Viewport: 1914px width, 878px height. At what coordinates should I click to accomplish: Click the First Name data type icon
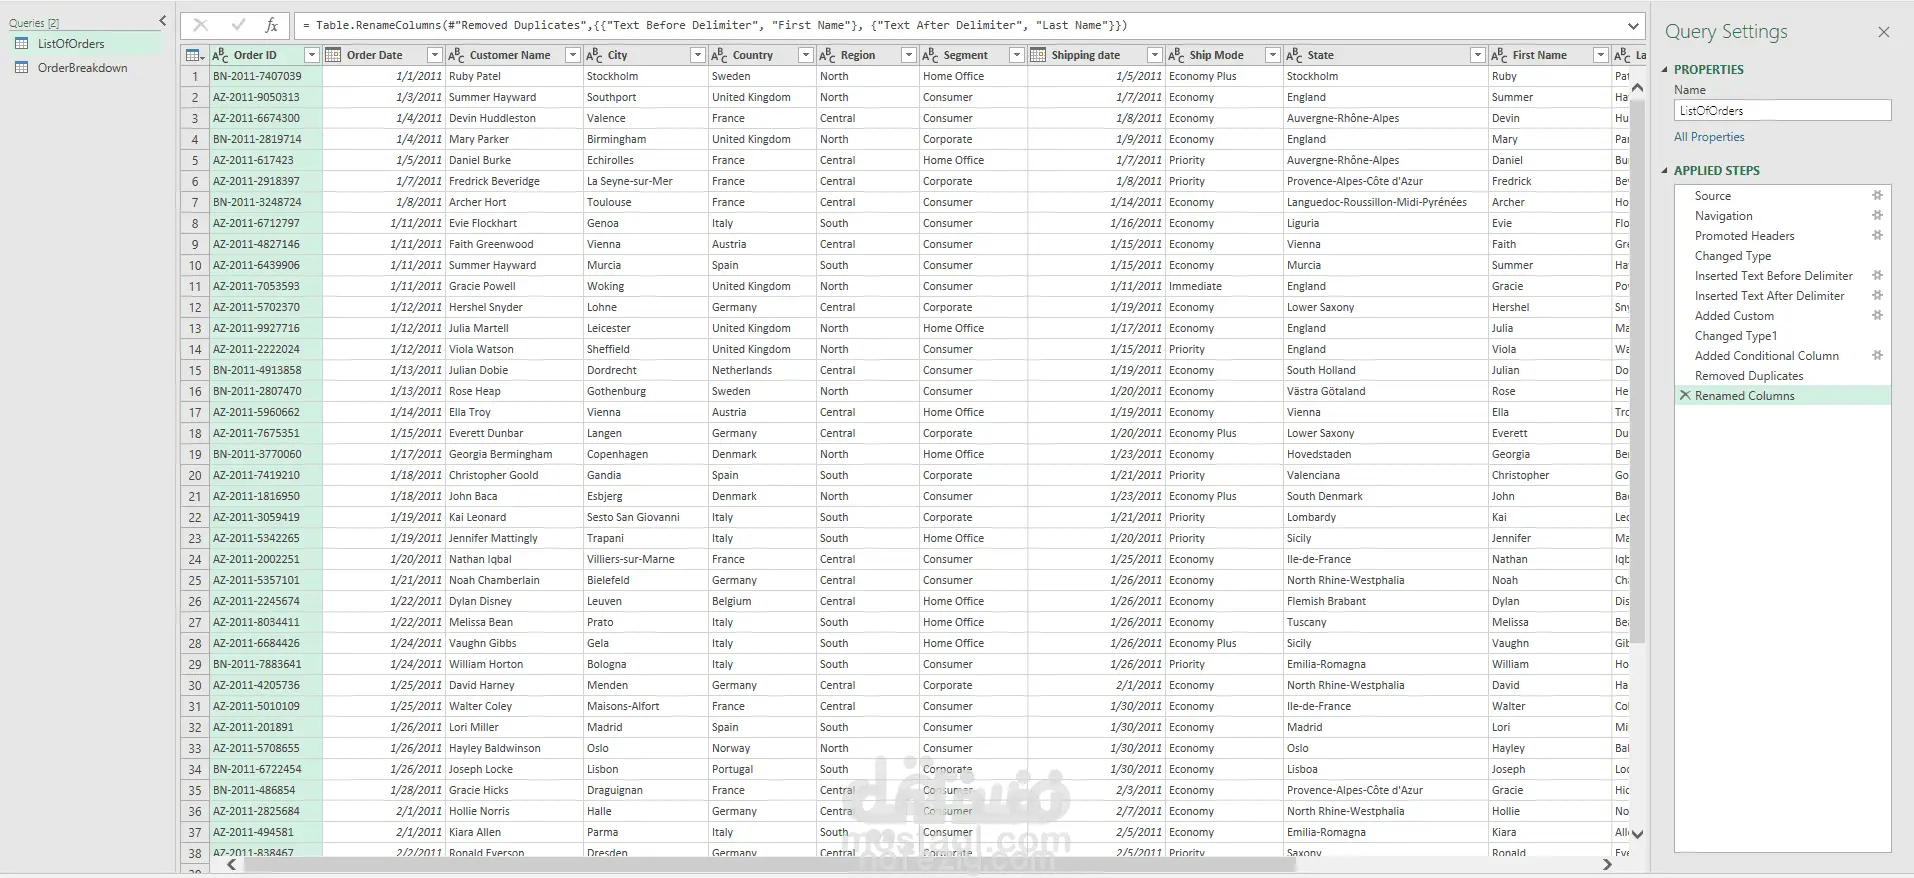click(x=1499, y=55)
